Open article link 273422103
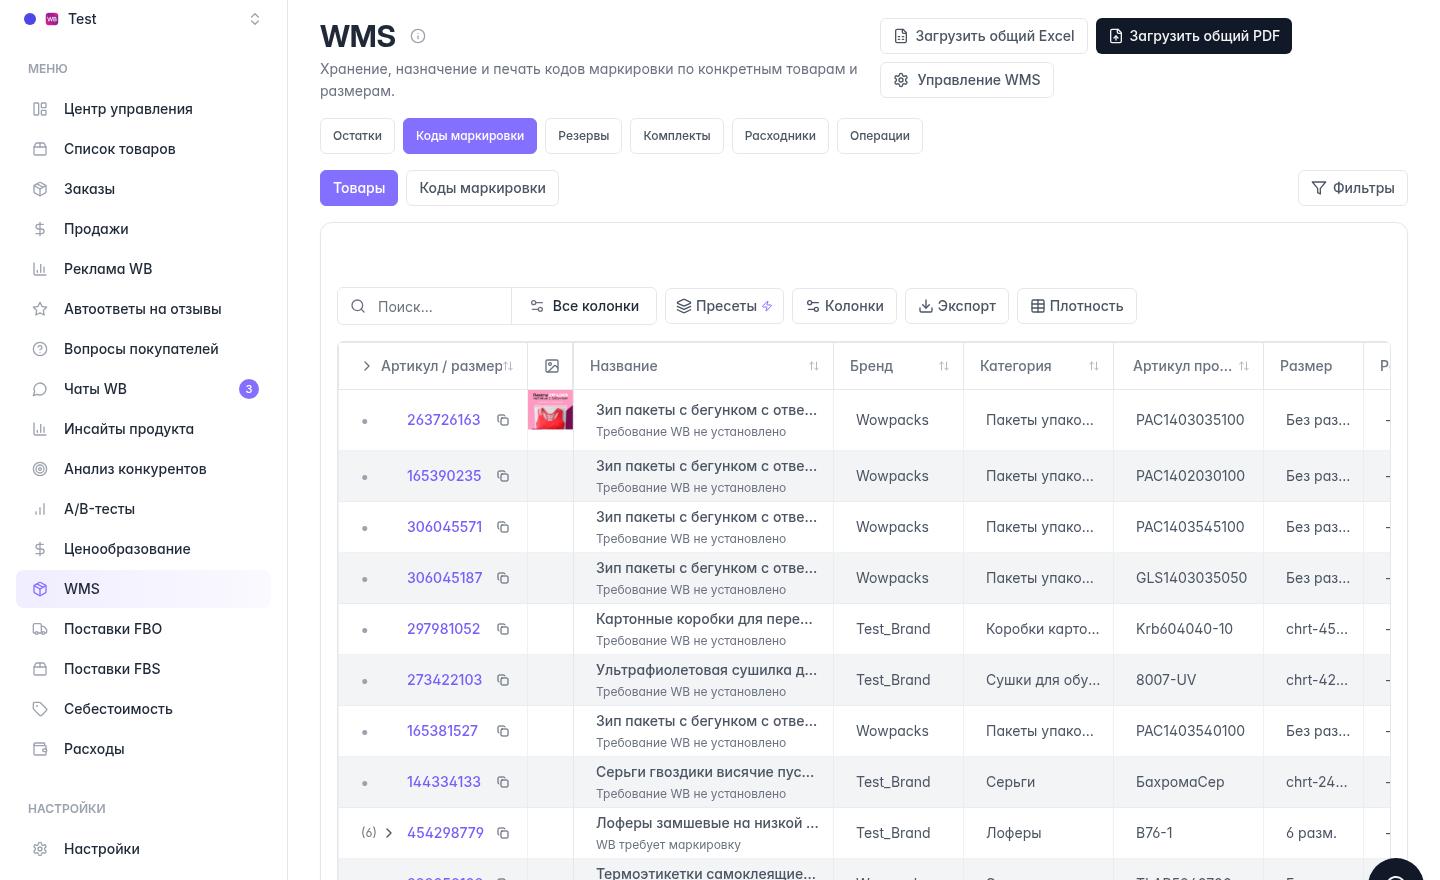 [x=444, y=680]
